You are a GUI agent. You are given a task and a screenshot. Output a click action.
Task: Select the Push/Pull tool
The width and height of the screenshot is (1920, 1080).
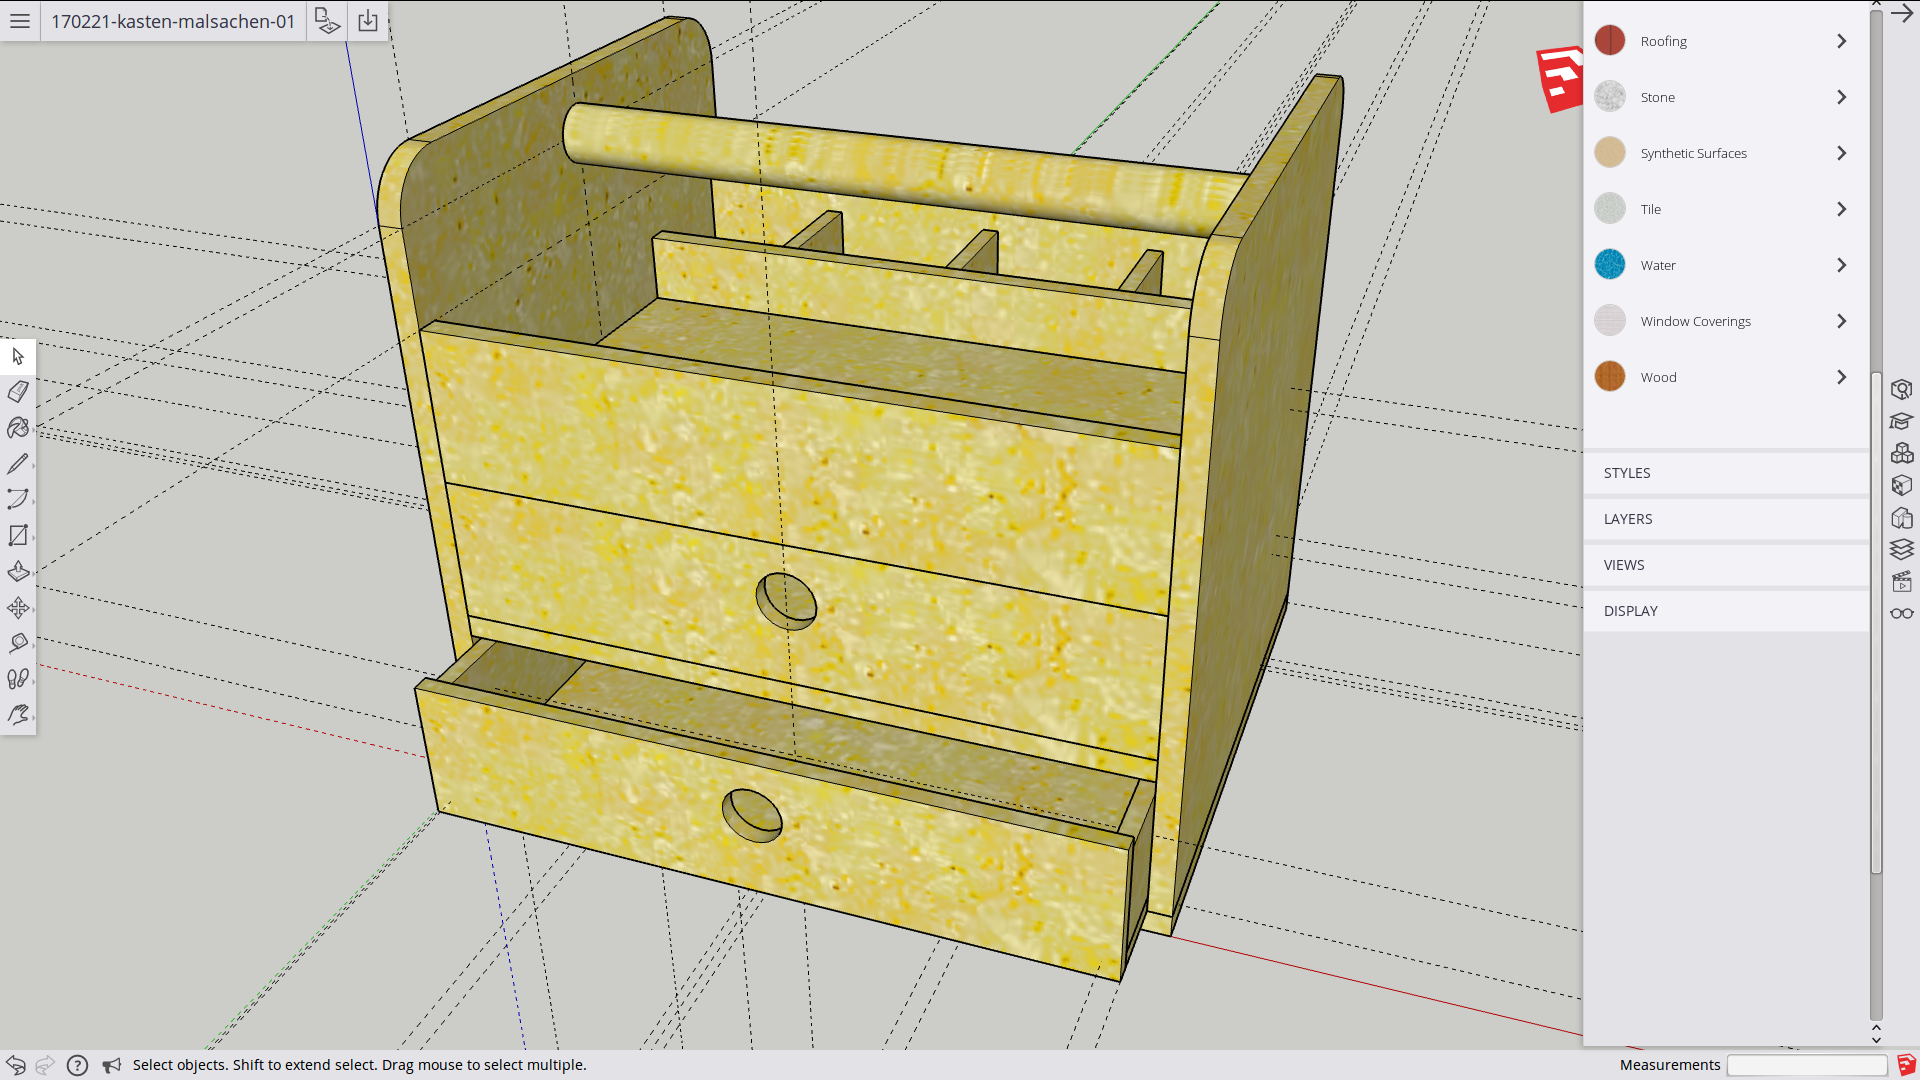(x=18, y=572)
